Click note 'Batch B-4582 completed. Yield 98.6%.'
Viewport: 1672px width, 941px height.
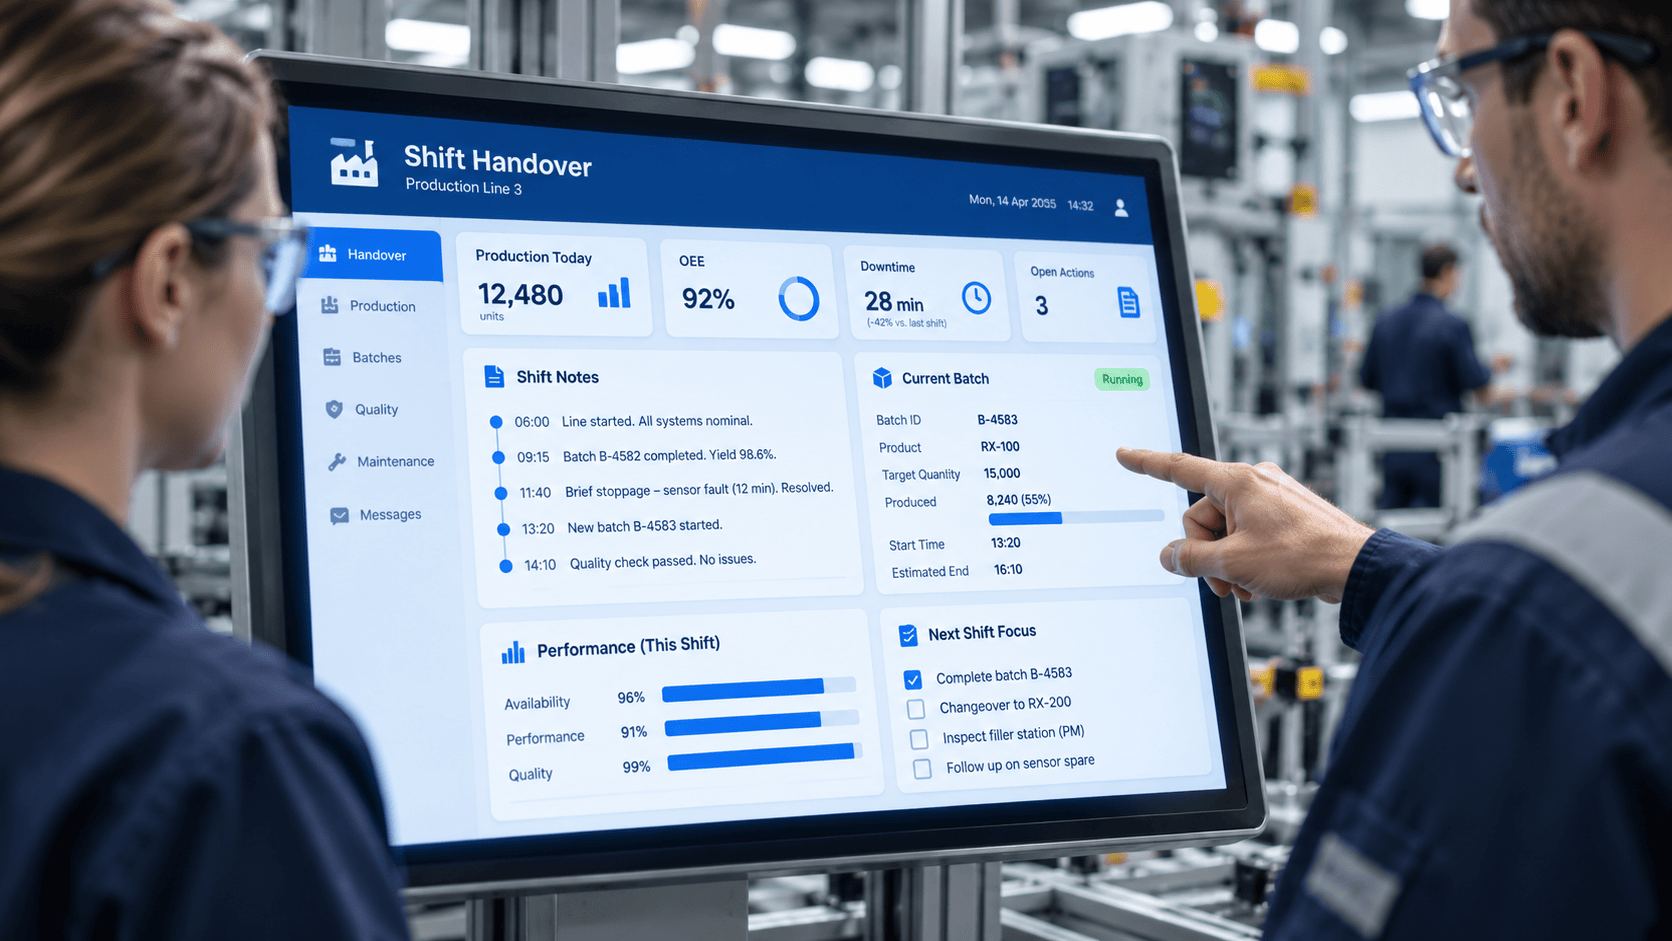click(x=669, y=455)
